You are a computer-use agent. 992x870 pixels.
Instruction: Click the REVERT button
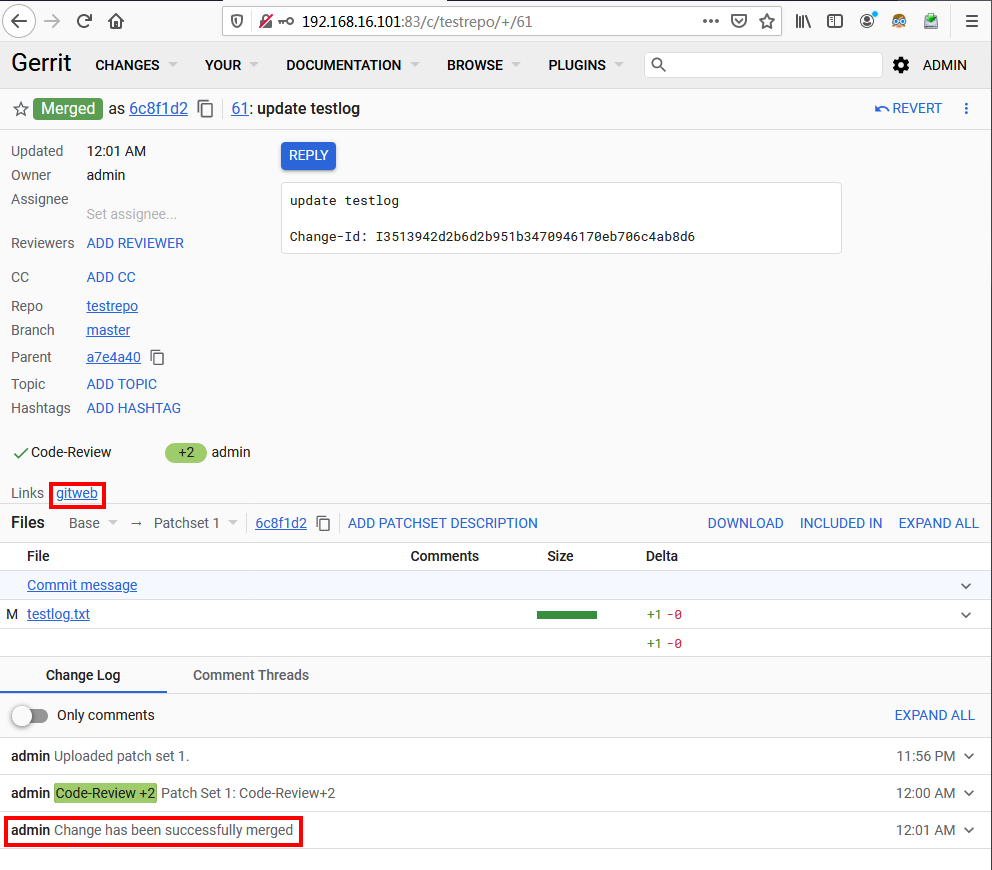point(908,108)
